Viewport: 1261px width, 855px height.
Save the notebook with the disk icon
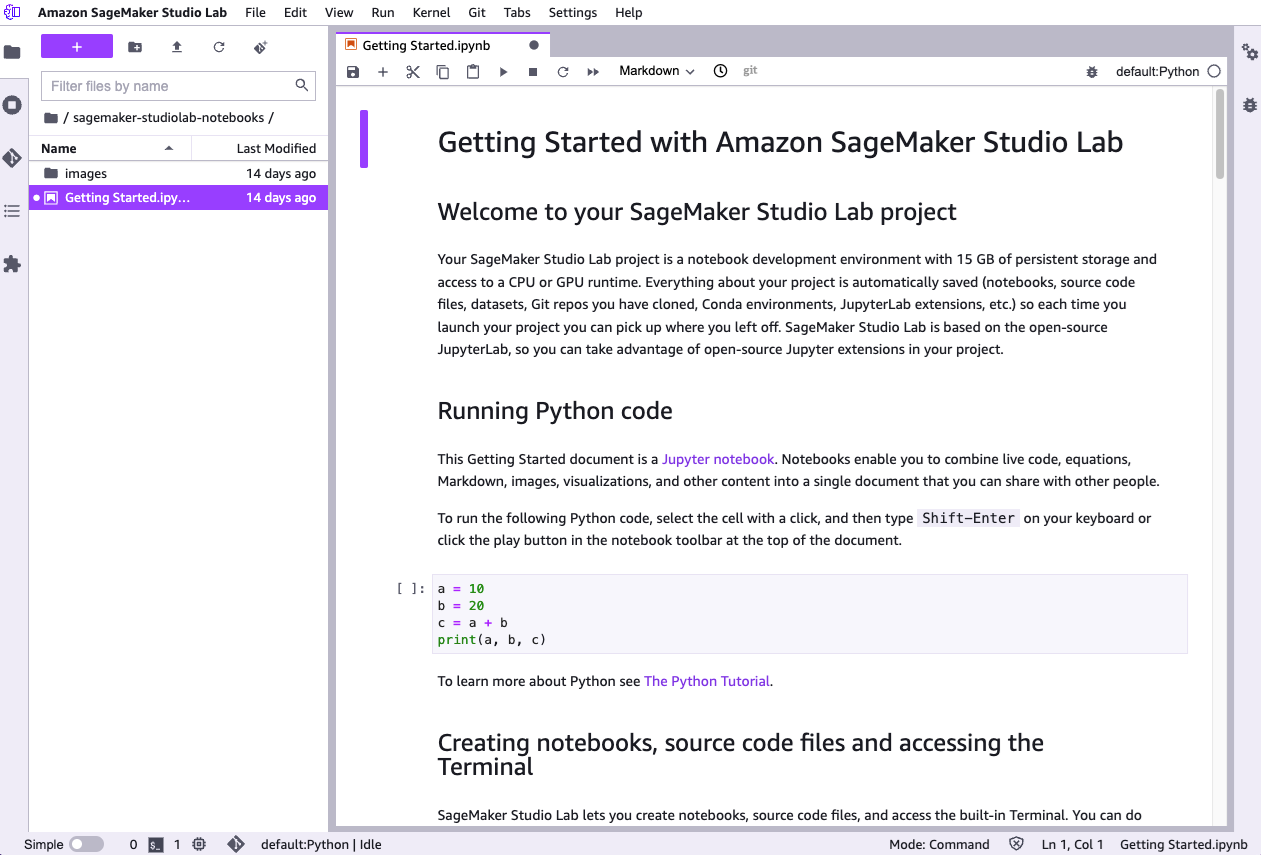[352, 72]
